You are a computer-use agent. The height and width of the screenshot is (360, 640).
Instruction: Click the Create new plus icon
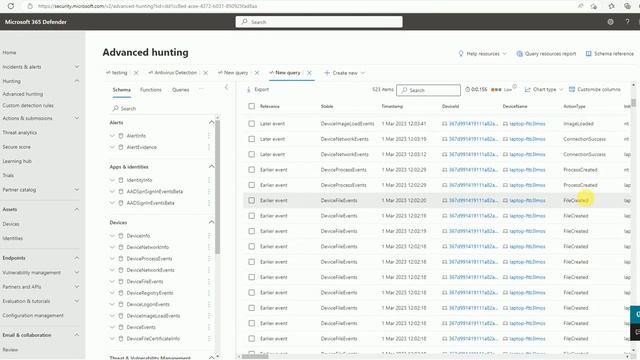327,73
